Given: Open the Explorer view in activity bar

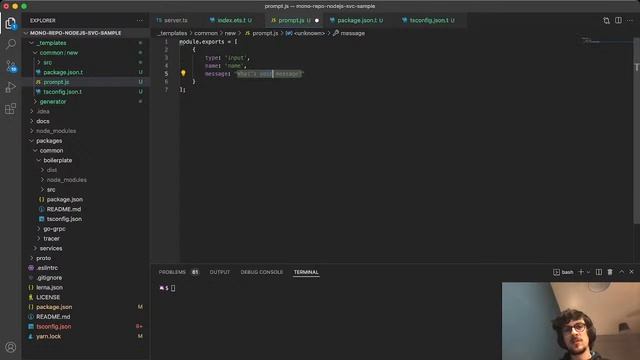Looking at the screenshot, I should click(11, 23).
